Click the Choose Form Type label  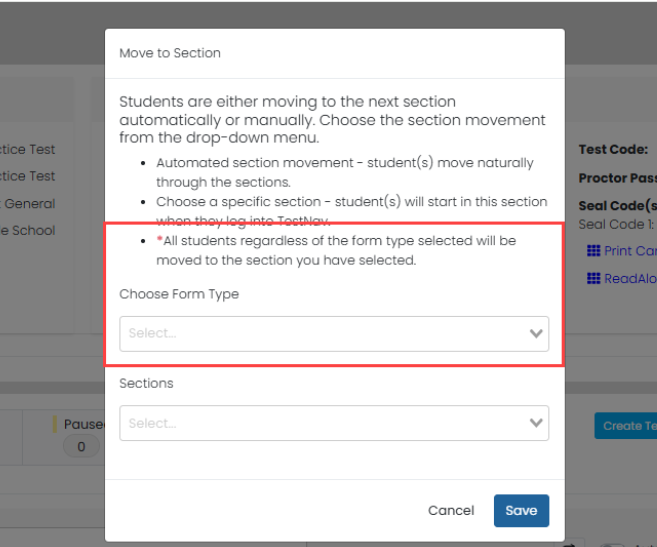tap(179, 294)
